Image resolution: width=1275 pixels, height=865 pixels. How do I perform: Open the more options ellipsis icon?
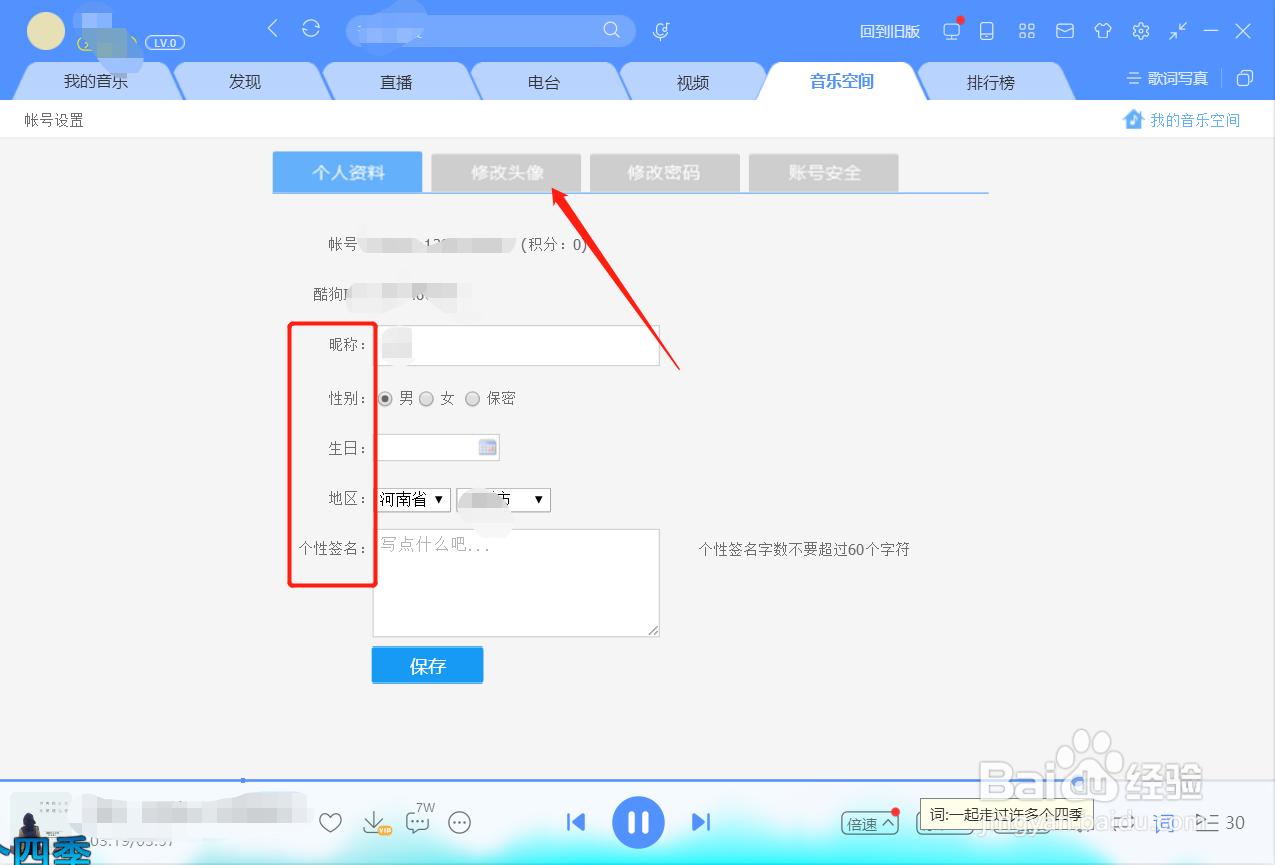(x=460, y=823)
